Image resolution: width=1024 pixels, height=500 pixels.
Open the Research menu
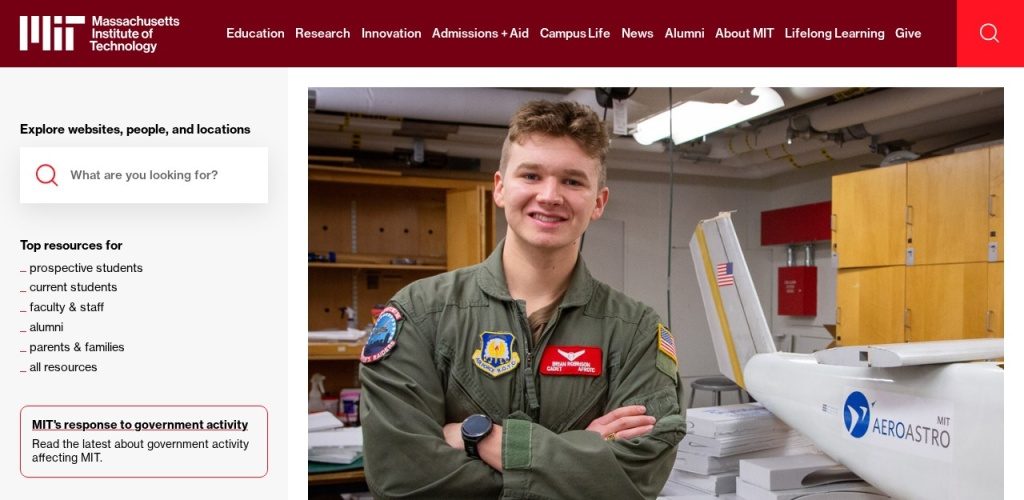coord(323,33)
